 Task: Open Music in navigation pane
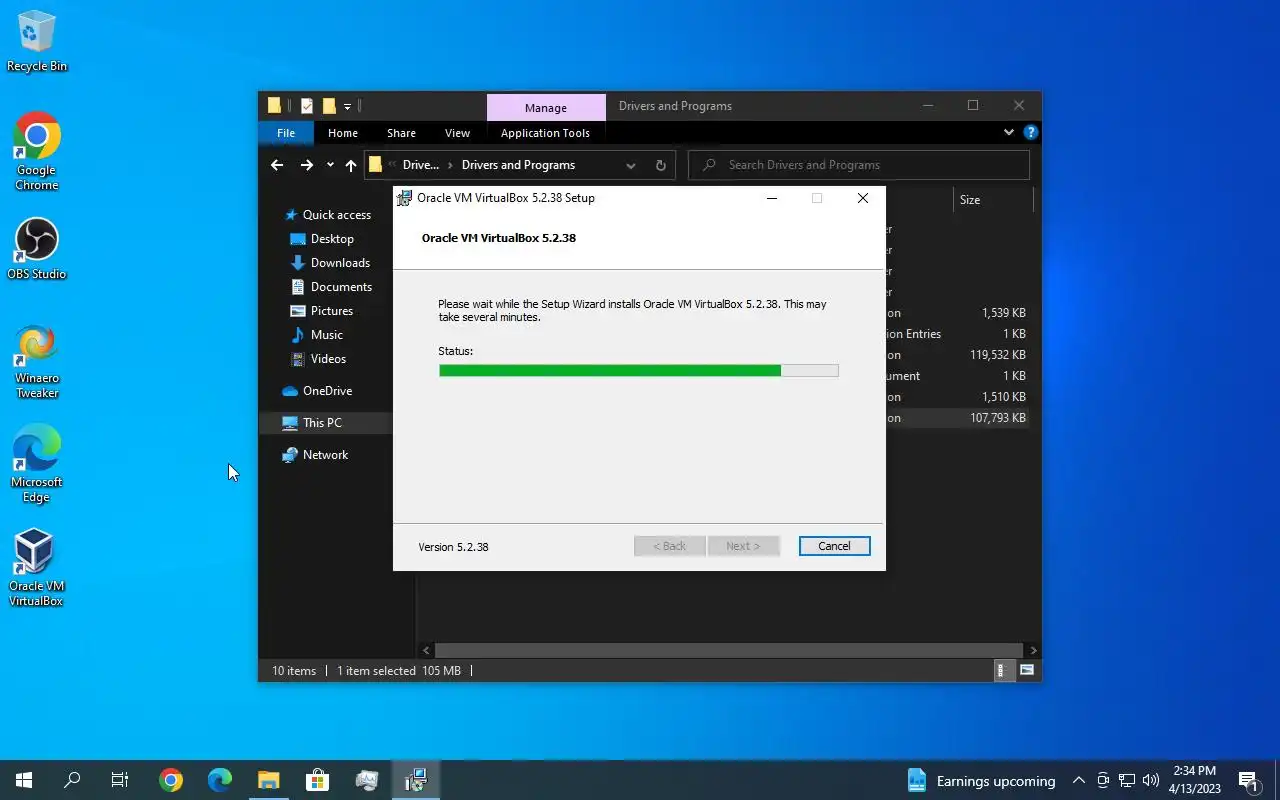pyautogui.click(x=327, y=335)
